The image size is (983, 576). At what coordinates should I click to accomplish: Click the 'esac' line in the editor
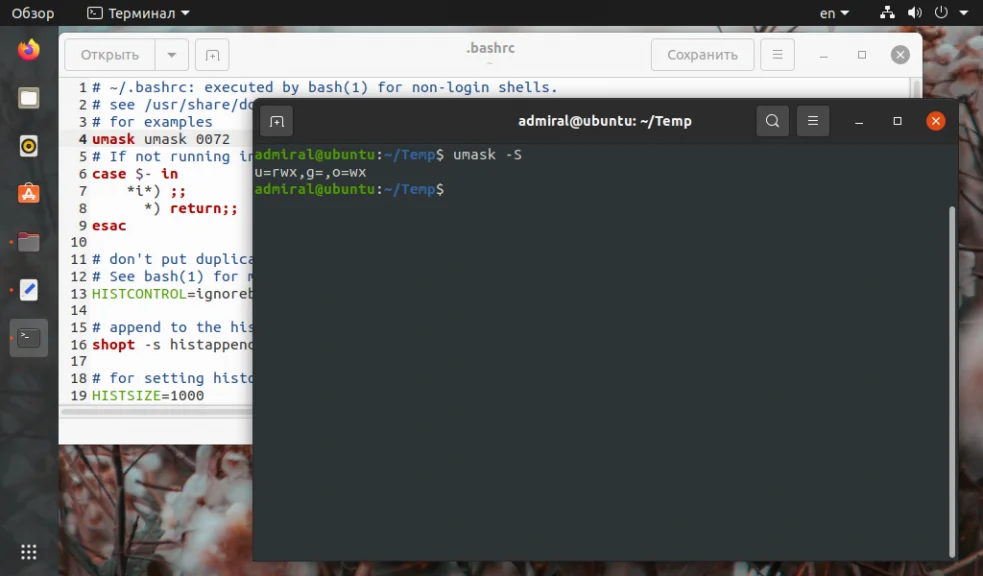(x=109, y=226)
